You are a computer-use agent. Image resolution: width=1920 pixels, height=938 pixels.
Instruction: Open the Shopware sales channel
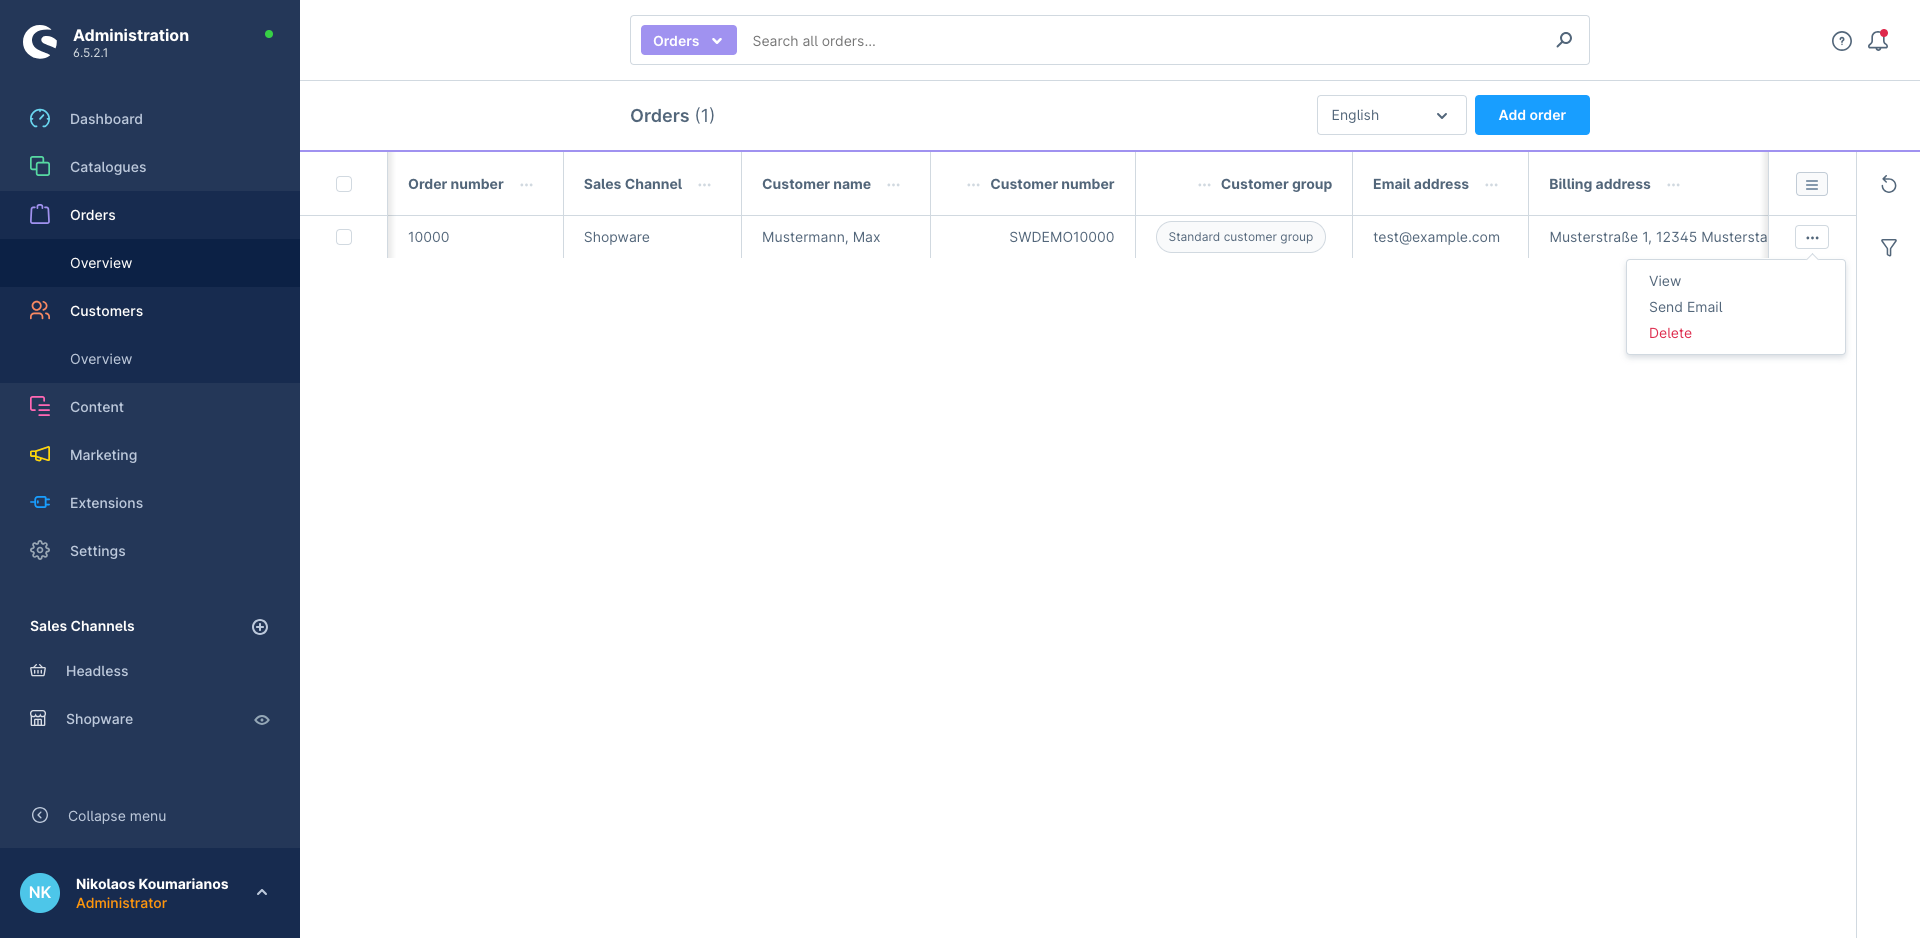pyautogui.click(x=99, y=719)
